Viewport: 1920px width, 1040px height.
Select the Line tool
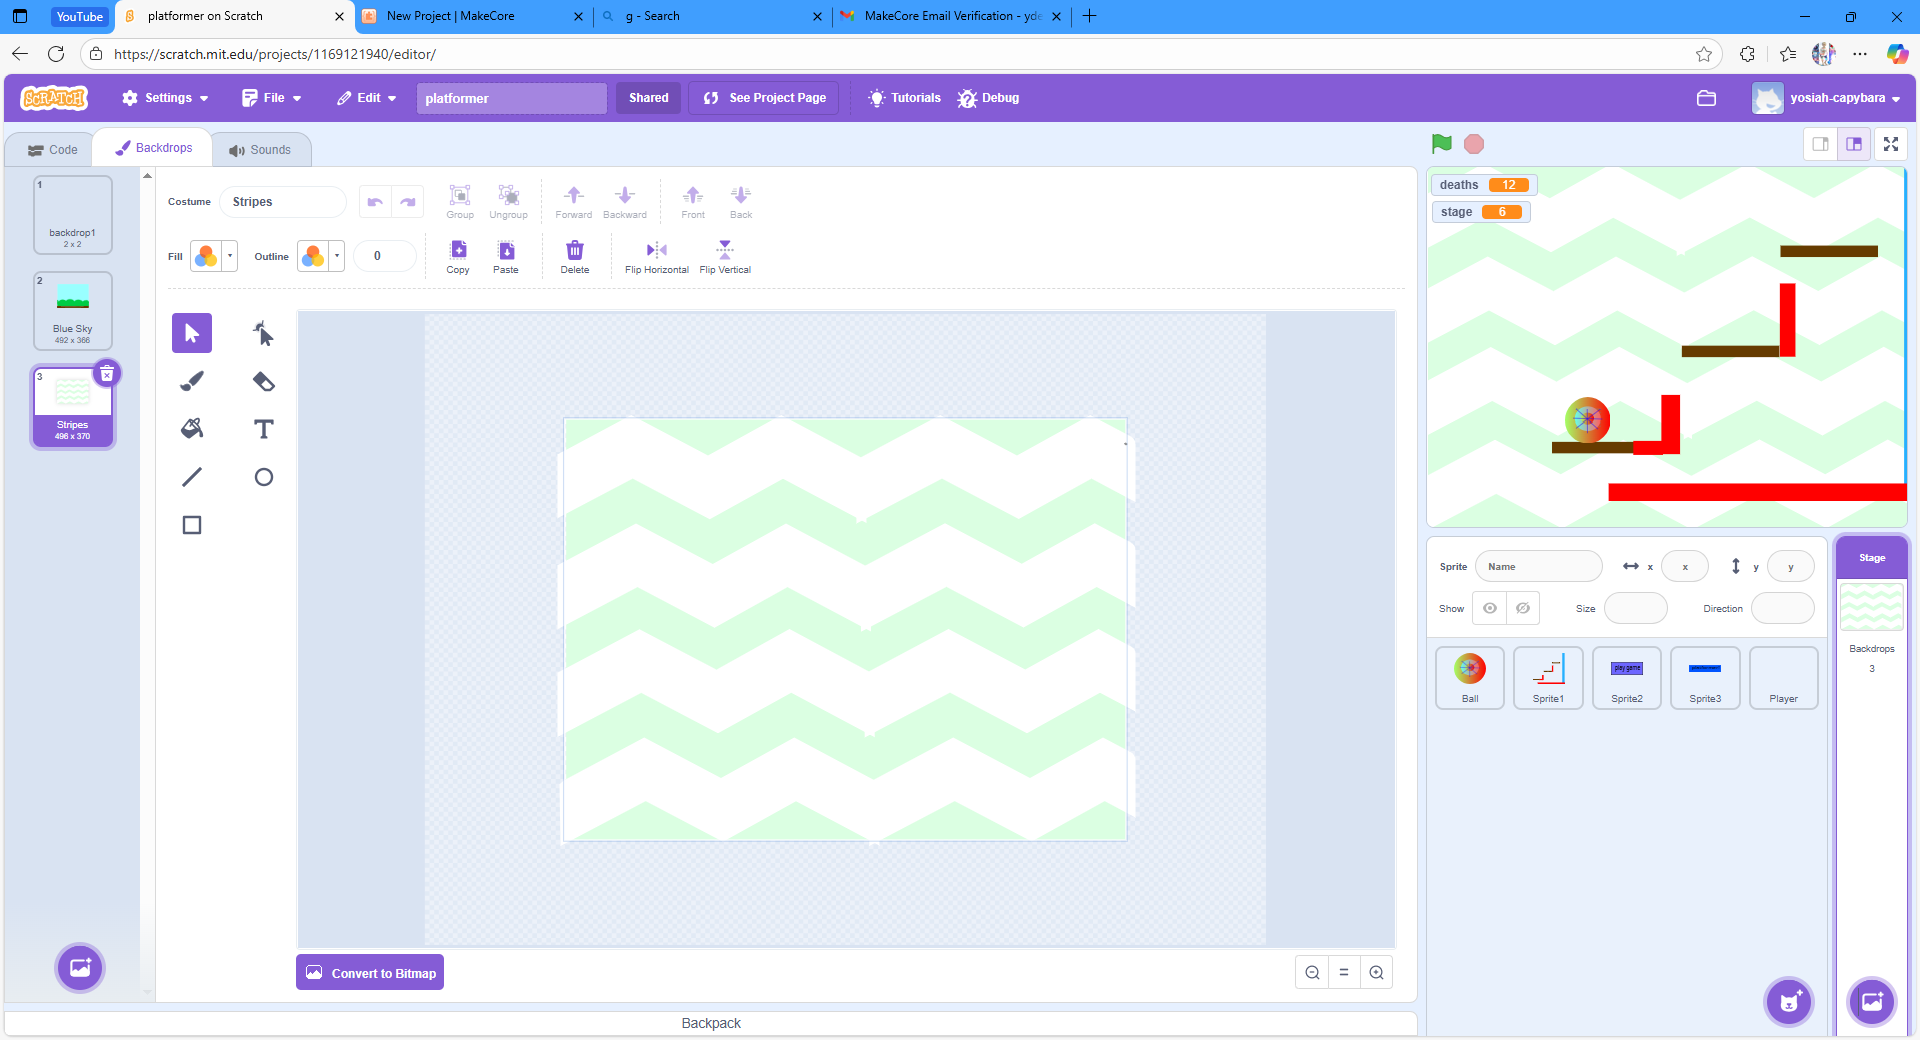pyautogui.click(x=192, y=477)
